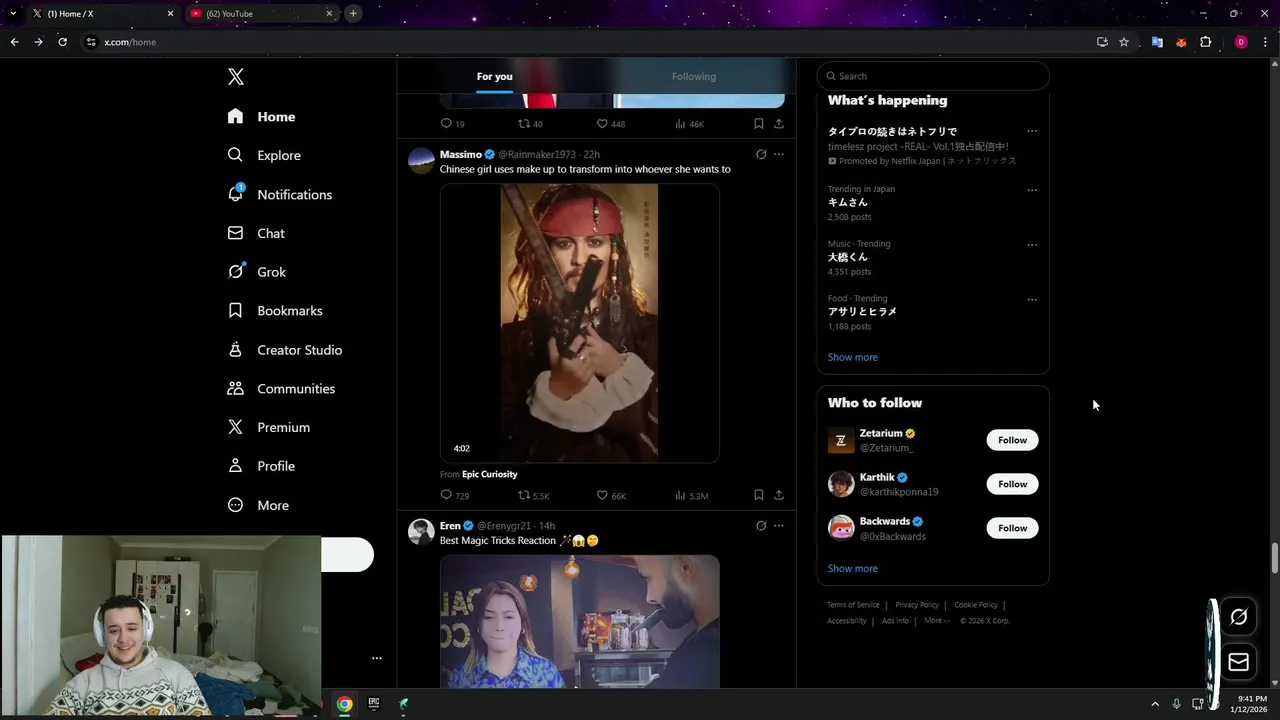This screenshot has width=1280, height=720.
Task: Like top post with 448 likes
Action: [x=610, y=124]
